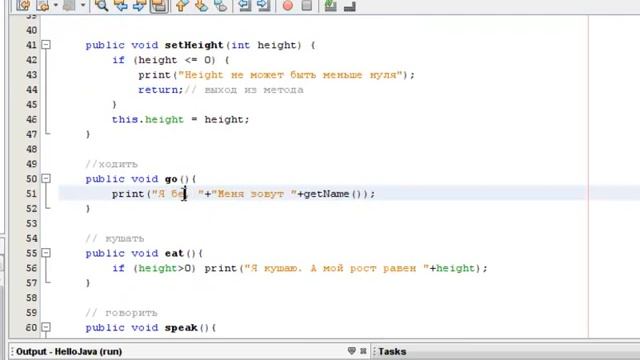Screen dimensions: 640x360
Task: Open the Back history dropdown arrow
Action: point(56,5)
